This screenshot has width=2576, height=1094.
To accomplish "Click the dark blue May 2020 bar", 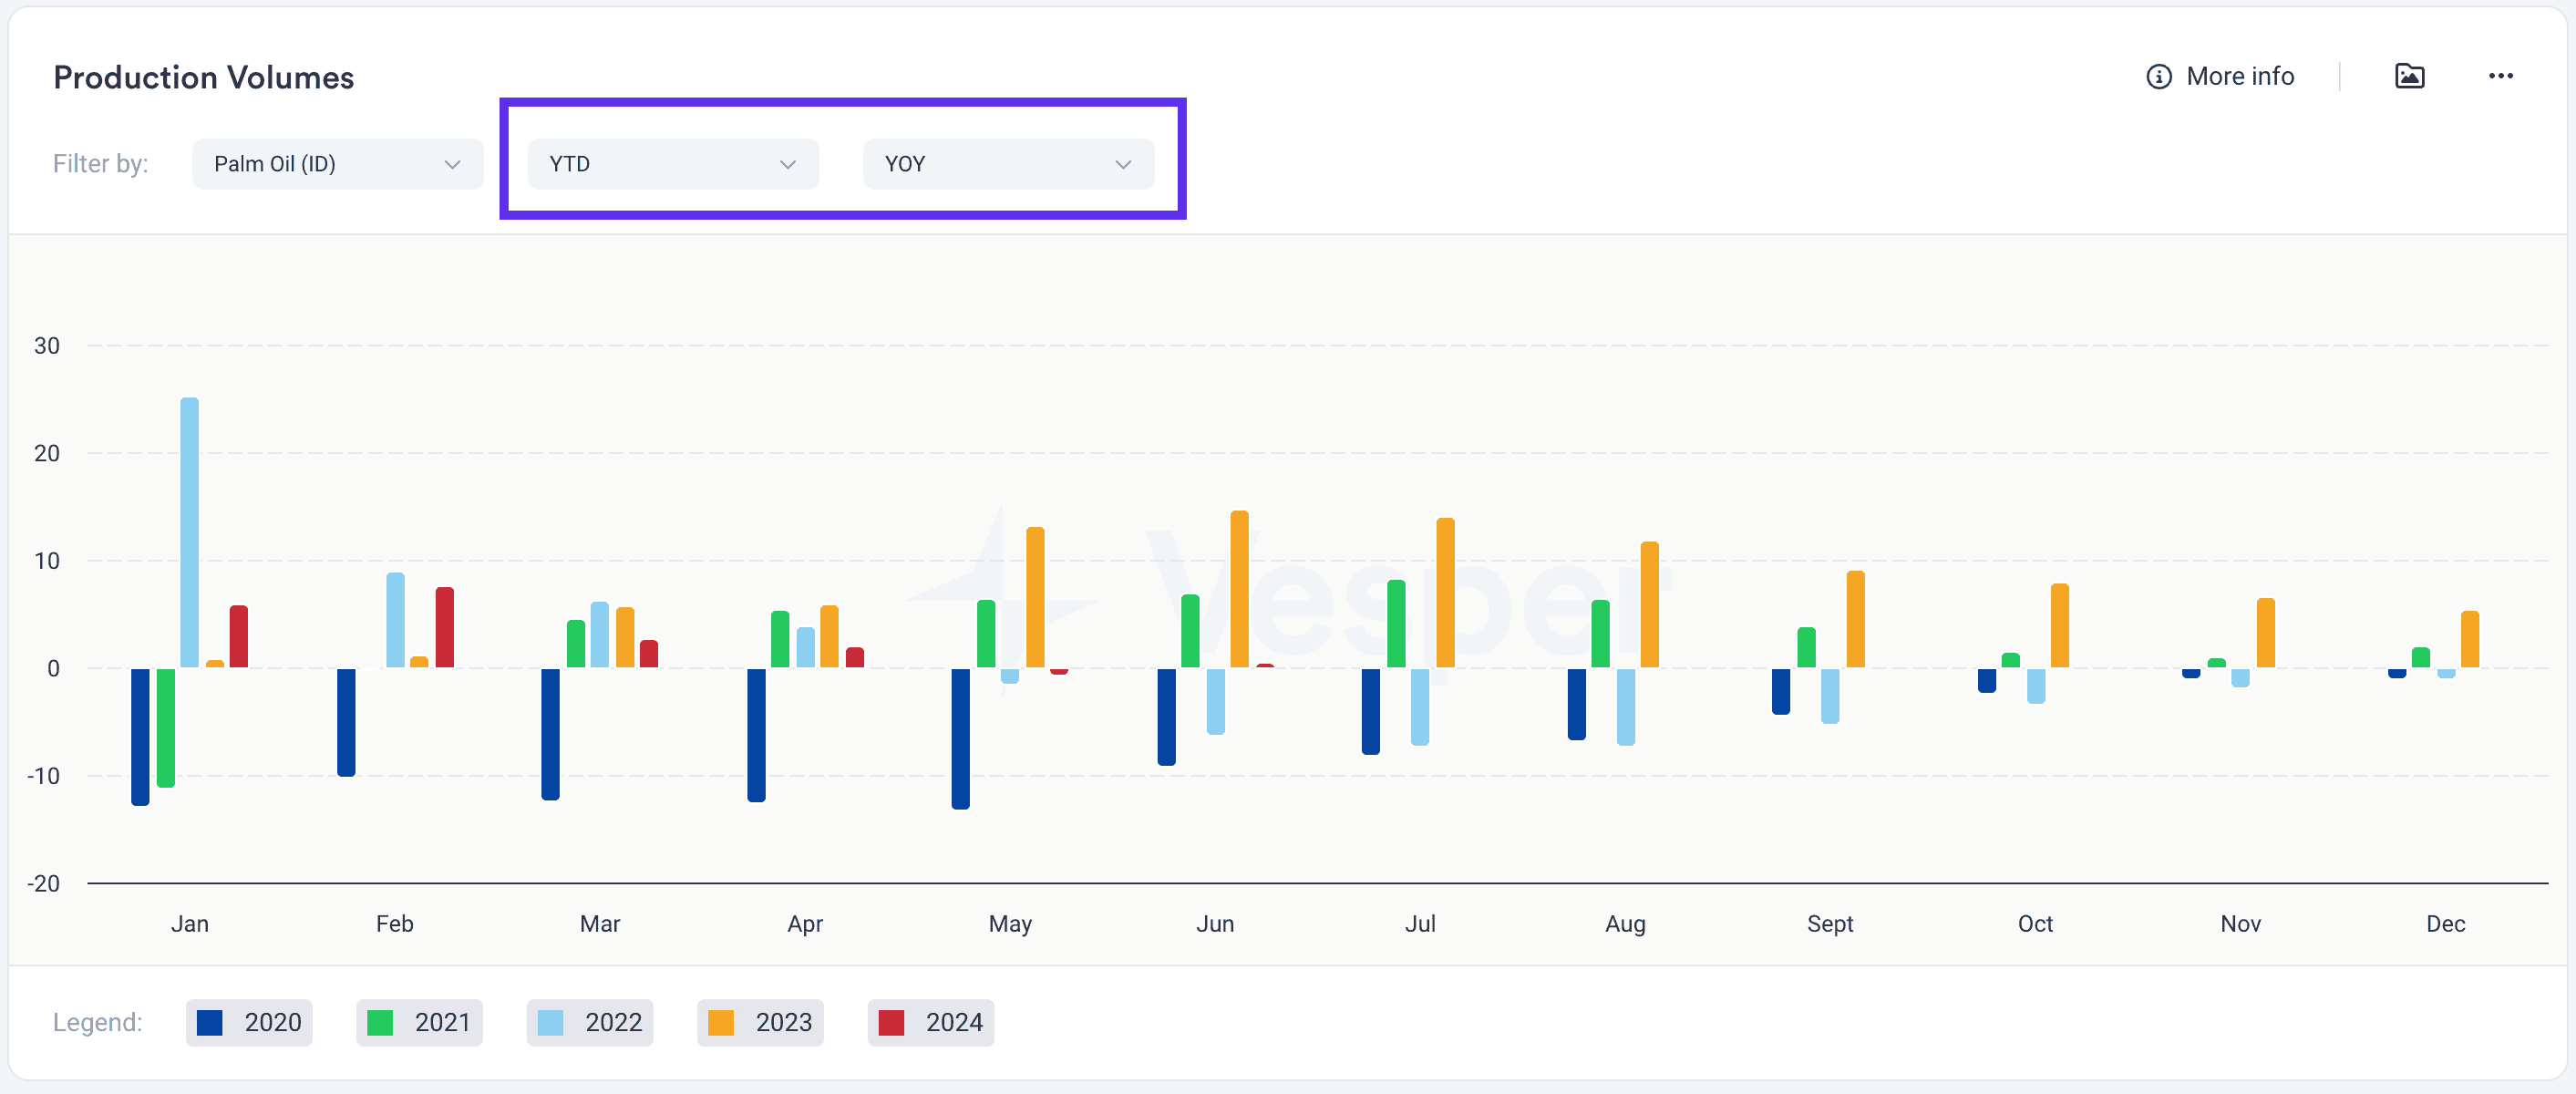I will pos(960,738).
